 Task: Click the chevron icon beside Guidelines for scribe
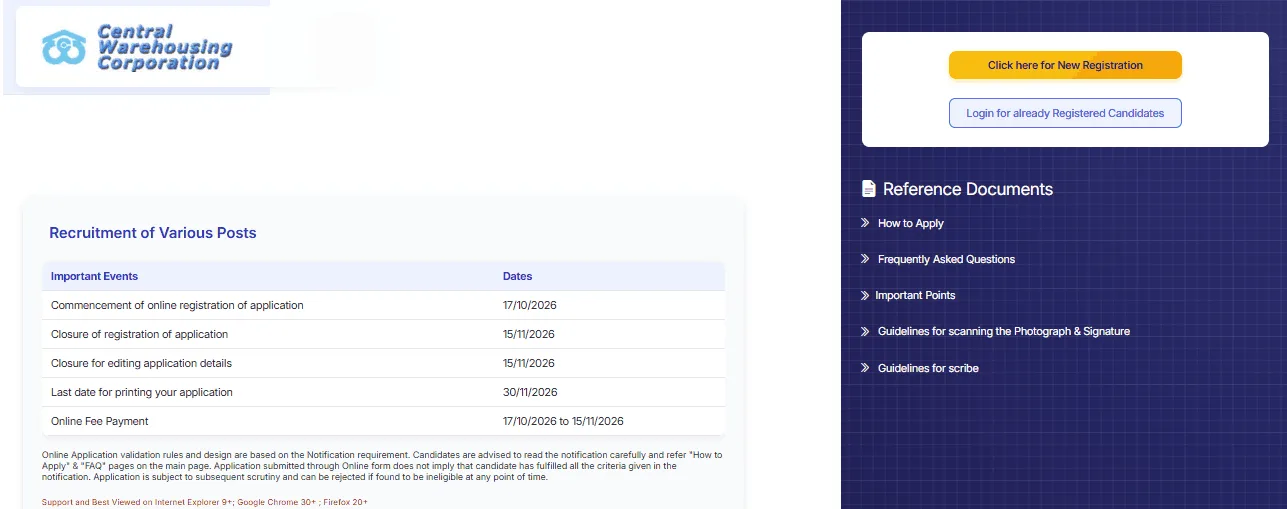point(865,368)
